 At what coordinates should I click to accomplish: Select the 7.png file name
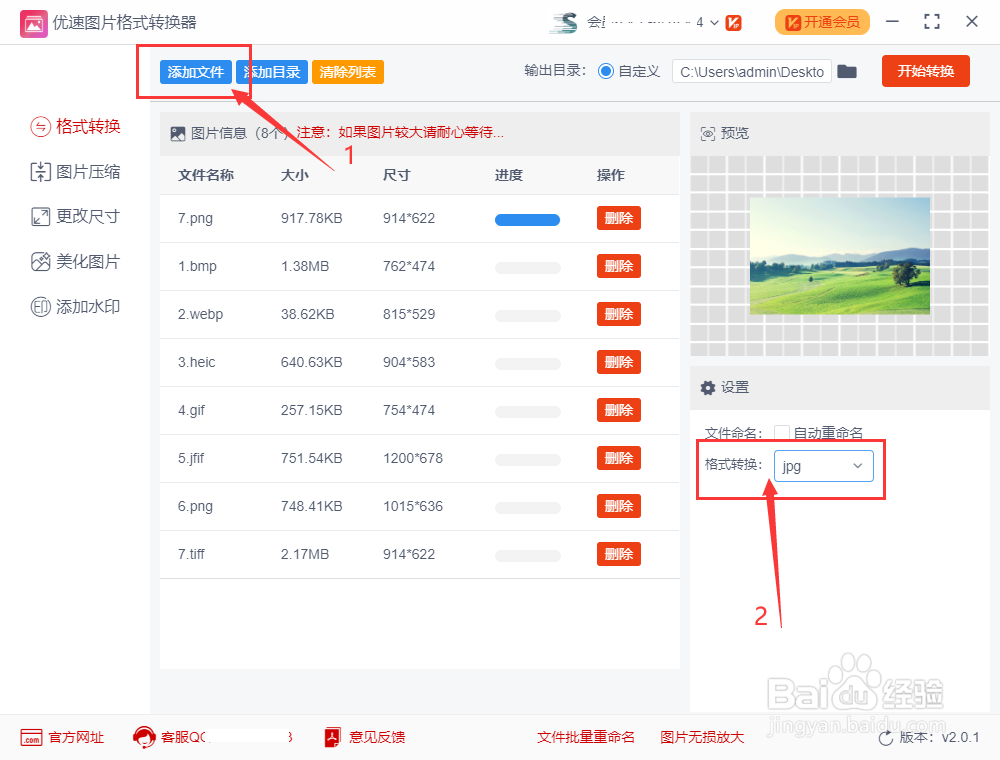tap(195, 218)
